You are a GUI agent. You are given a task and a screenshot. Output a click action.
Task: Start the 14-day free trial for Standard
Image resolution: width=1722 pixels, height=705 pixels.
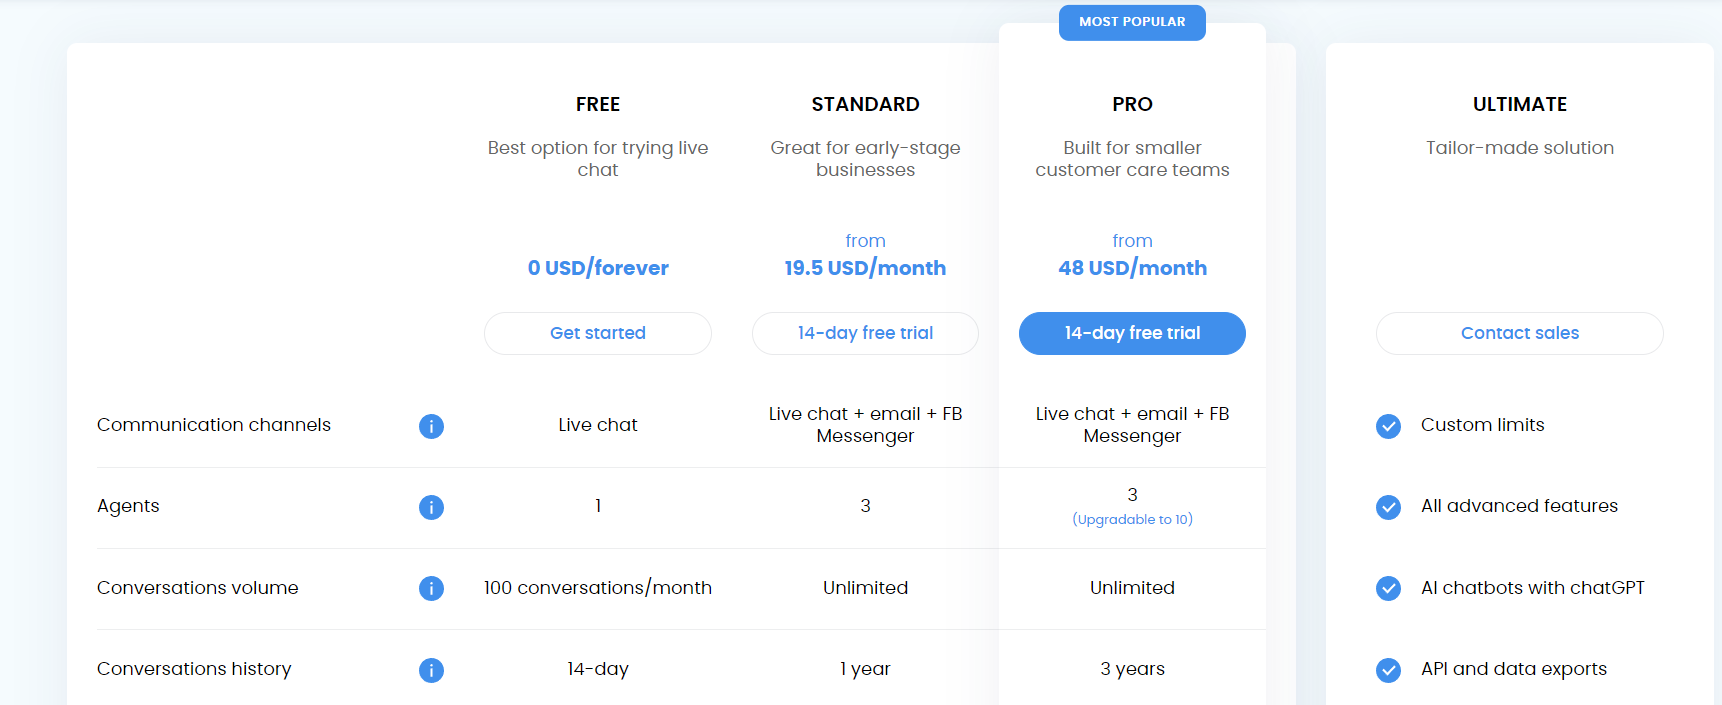865,333
